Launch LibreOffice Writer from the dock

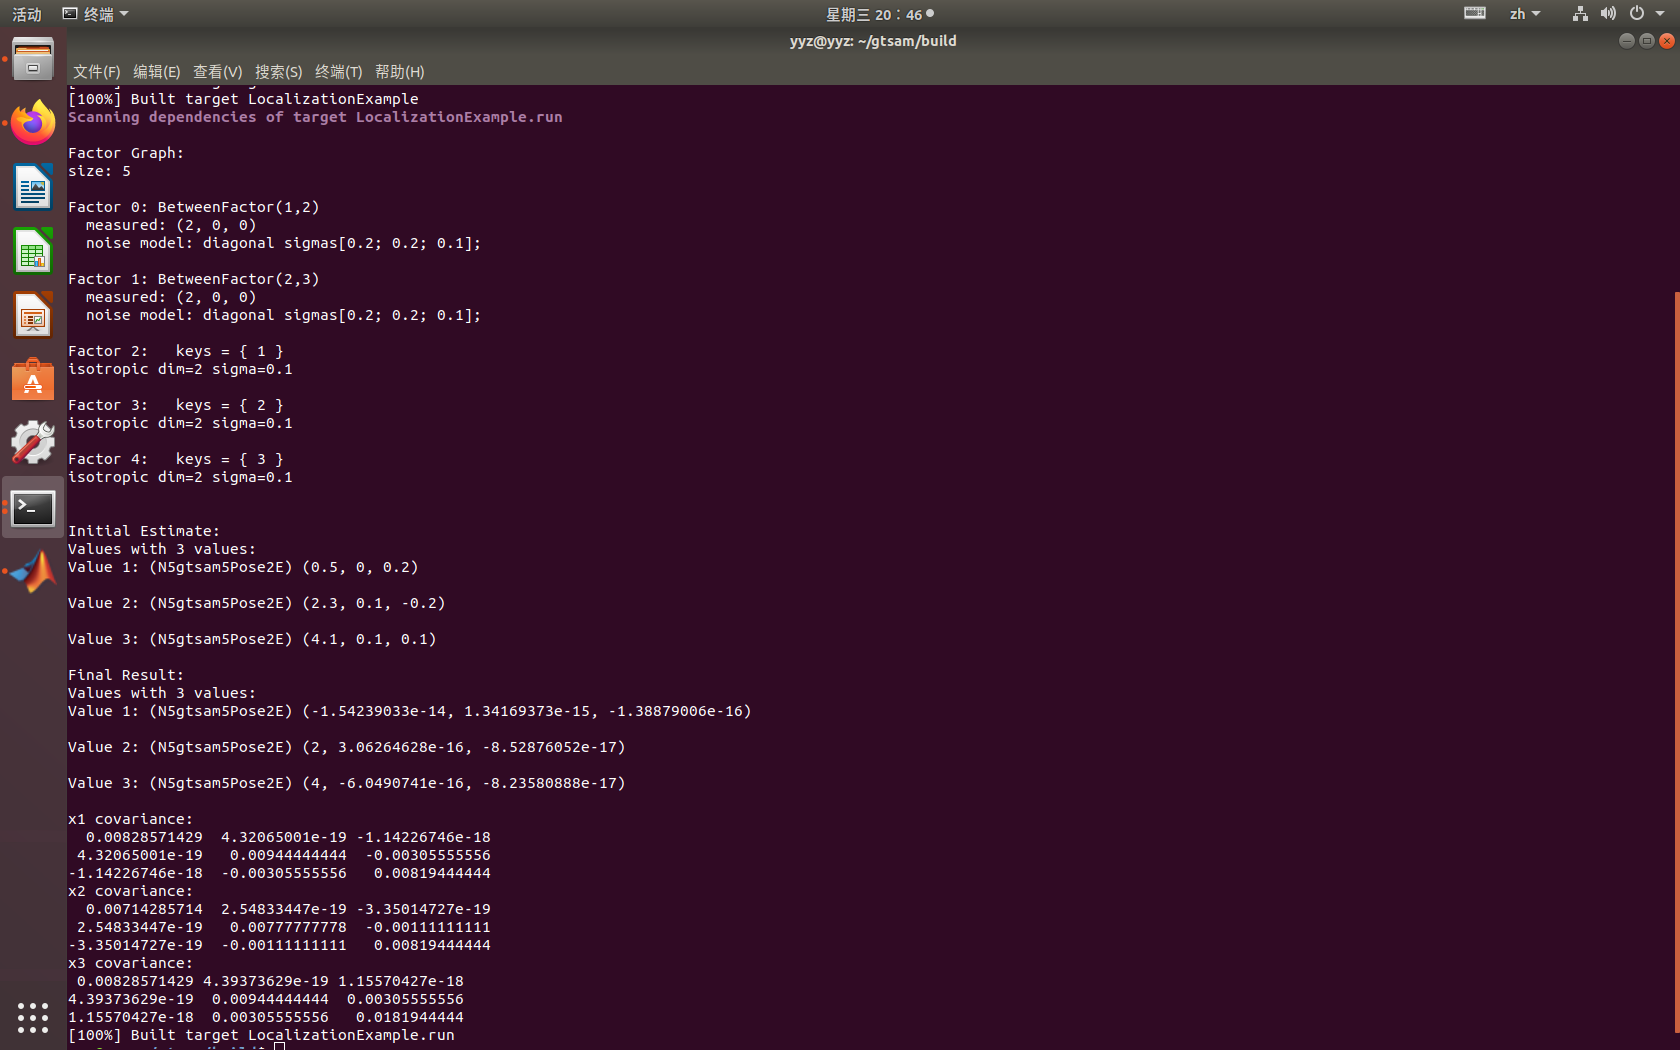click(33, 187)
